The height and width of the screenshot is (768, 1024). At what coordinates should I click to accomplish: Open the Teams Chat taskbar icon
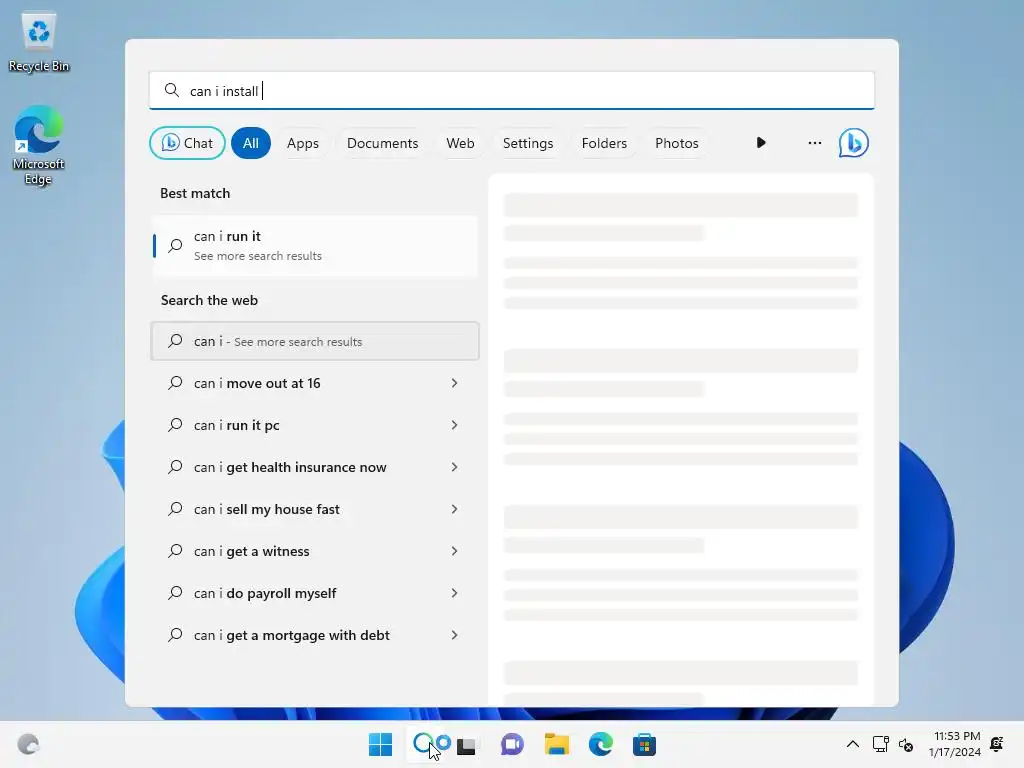pos(512,744)
